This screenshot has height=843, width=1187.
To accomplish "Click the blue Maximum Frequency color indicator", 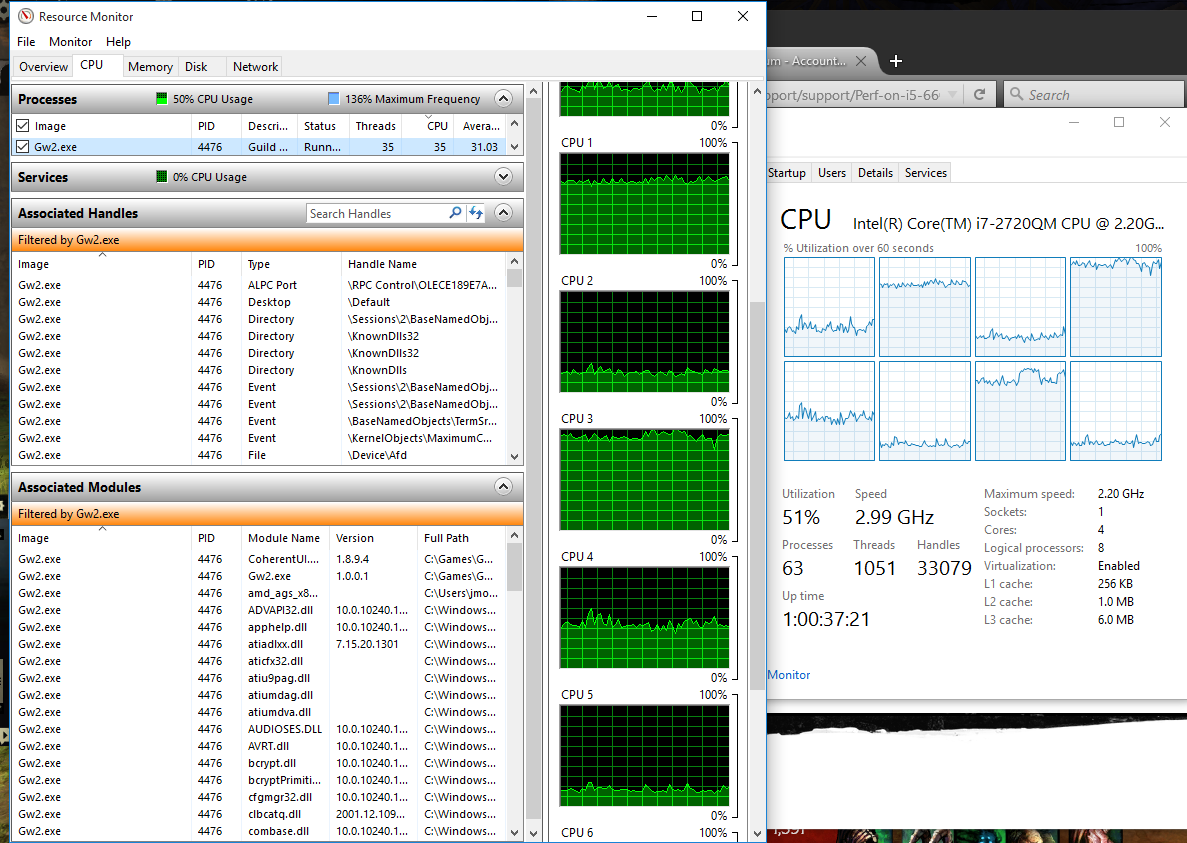I will 334,98.
